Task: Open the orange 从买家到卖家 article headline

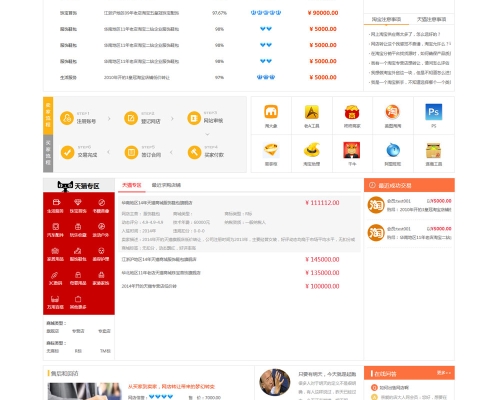Action: [171, 387]
